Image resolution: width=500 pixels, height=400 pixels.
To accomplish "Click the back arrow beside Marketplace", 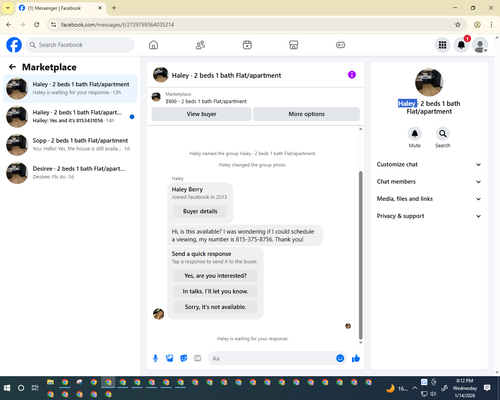I will click(12, 67).
